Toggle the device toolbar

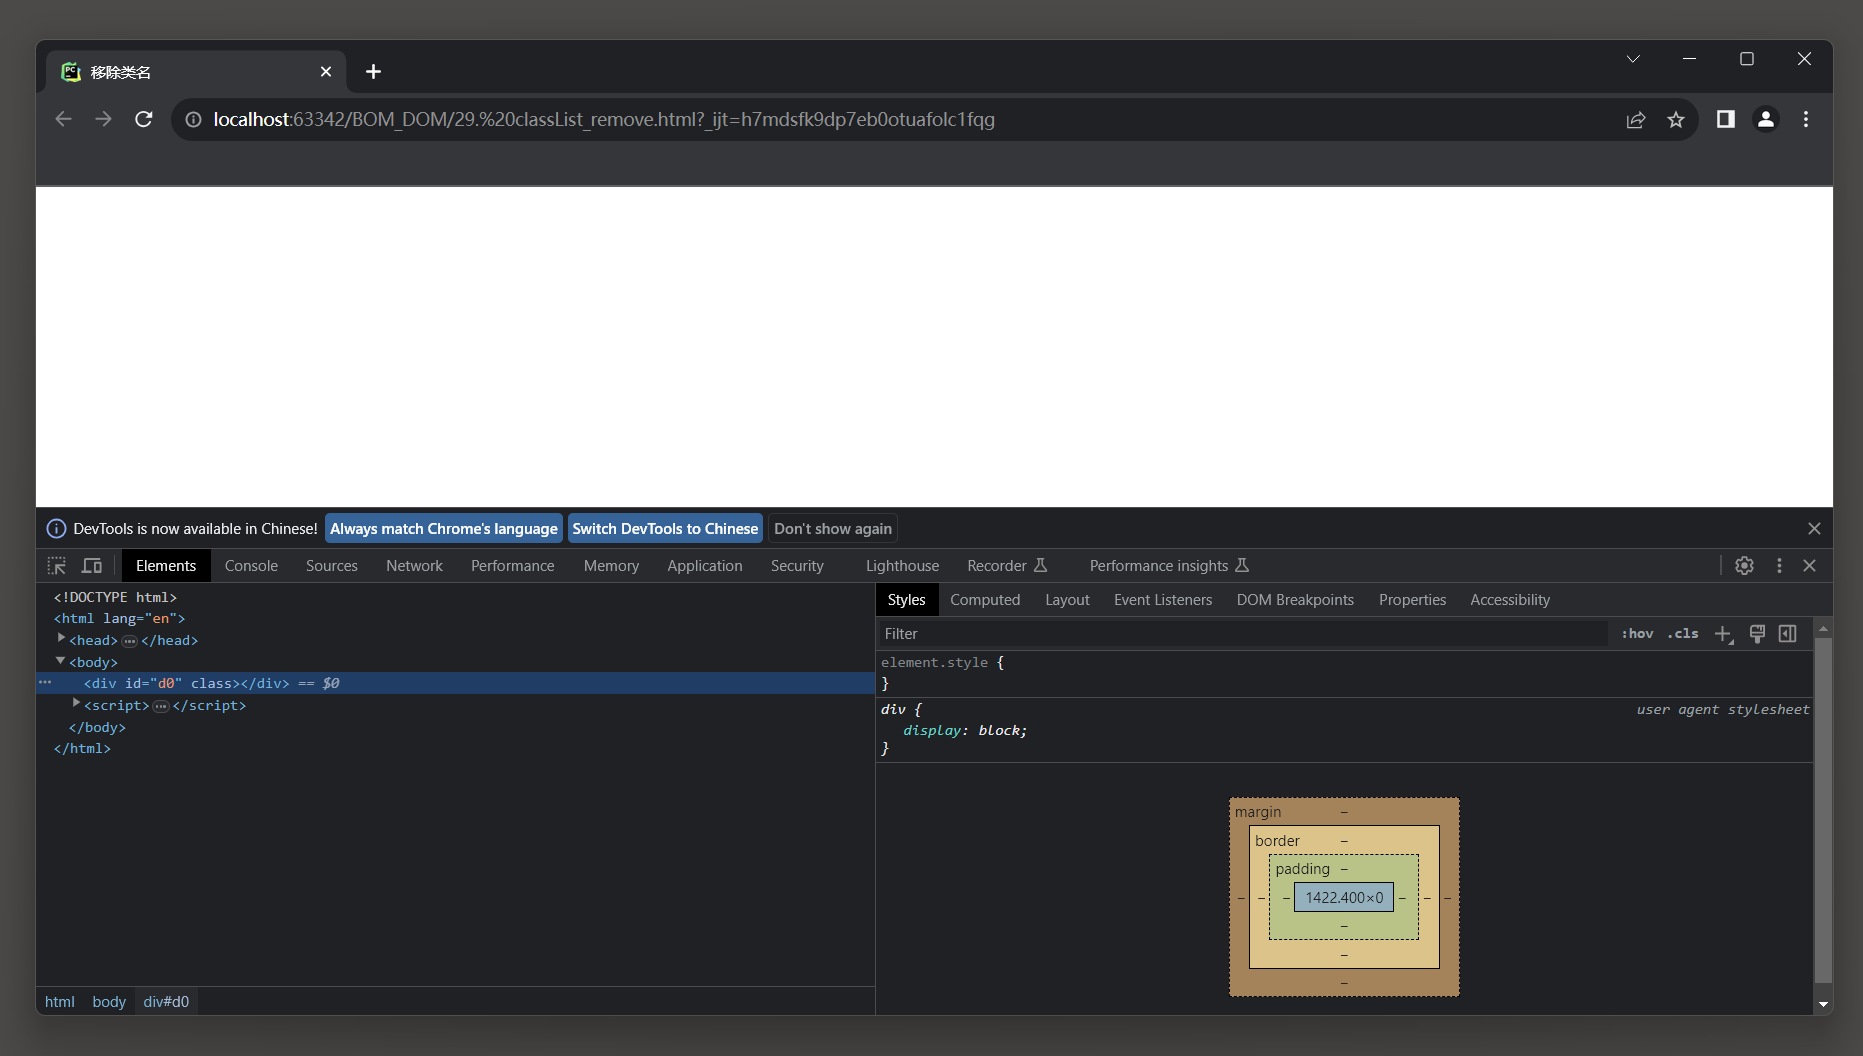(92, 566)
